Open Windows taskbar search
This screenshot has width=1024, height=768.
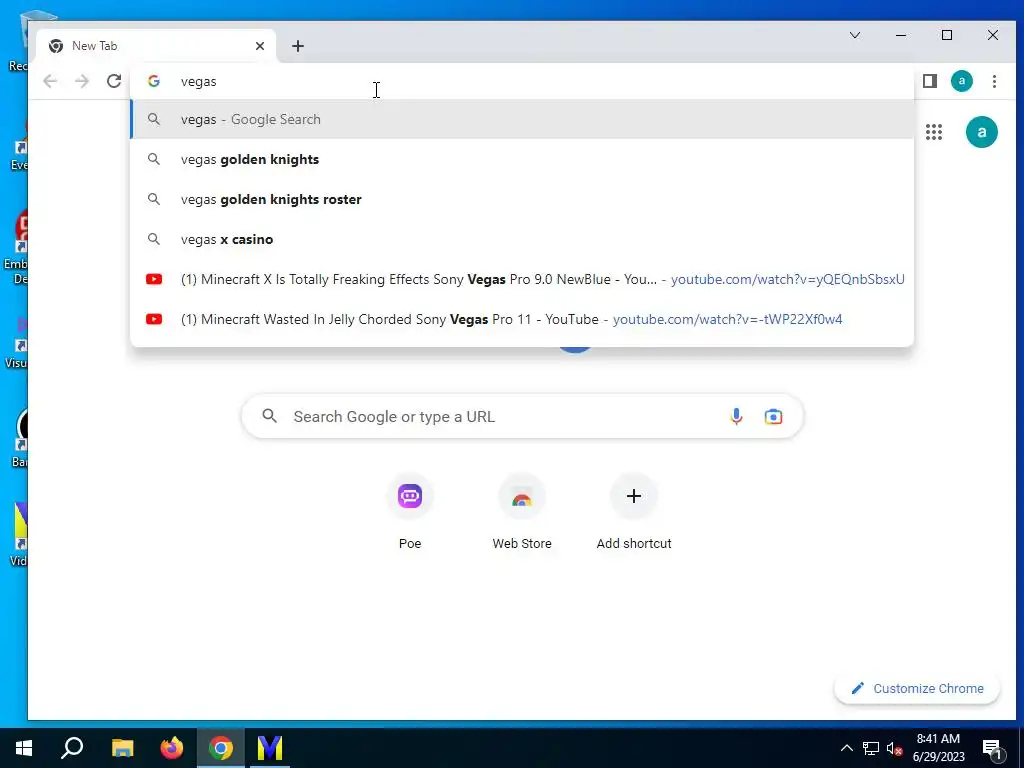pyautogui.click(x=72, y=748)
